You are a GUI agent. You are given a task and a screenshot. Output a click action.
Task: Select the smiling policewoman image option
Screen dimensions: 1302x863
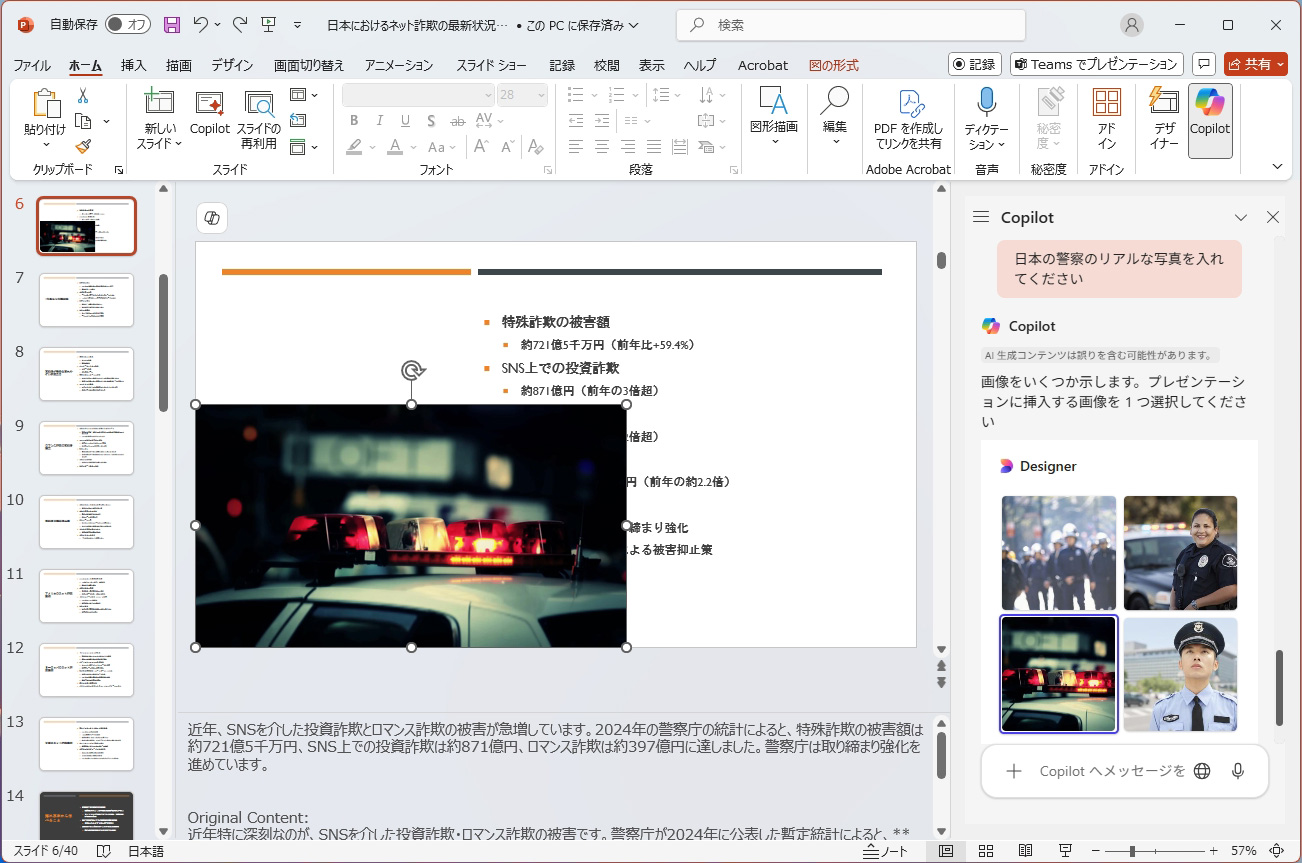[1180, 553]
